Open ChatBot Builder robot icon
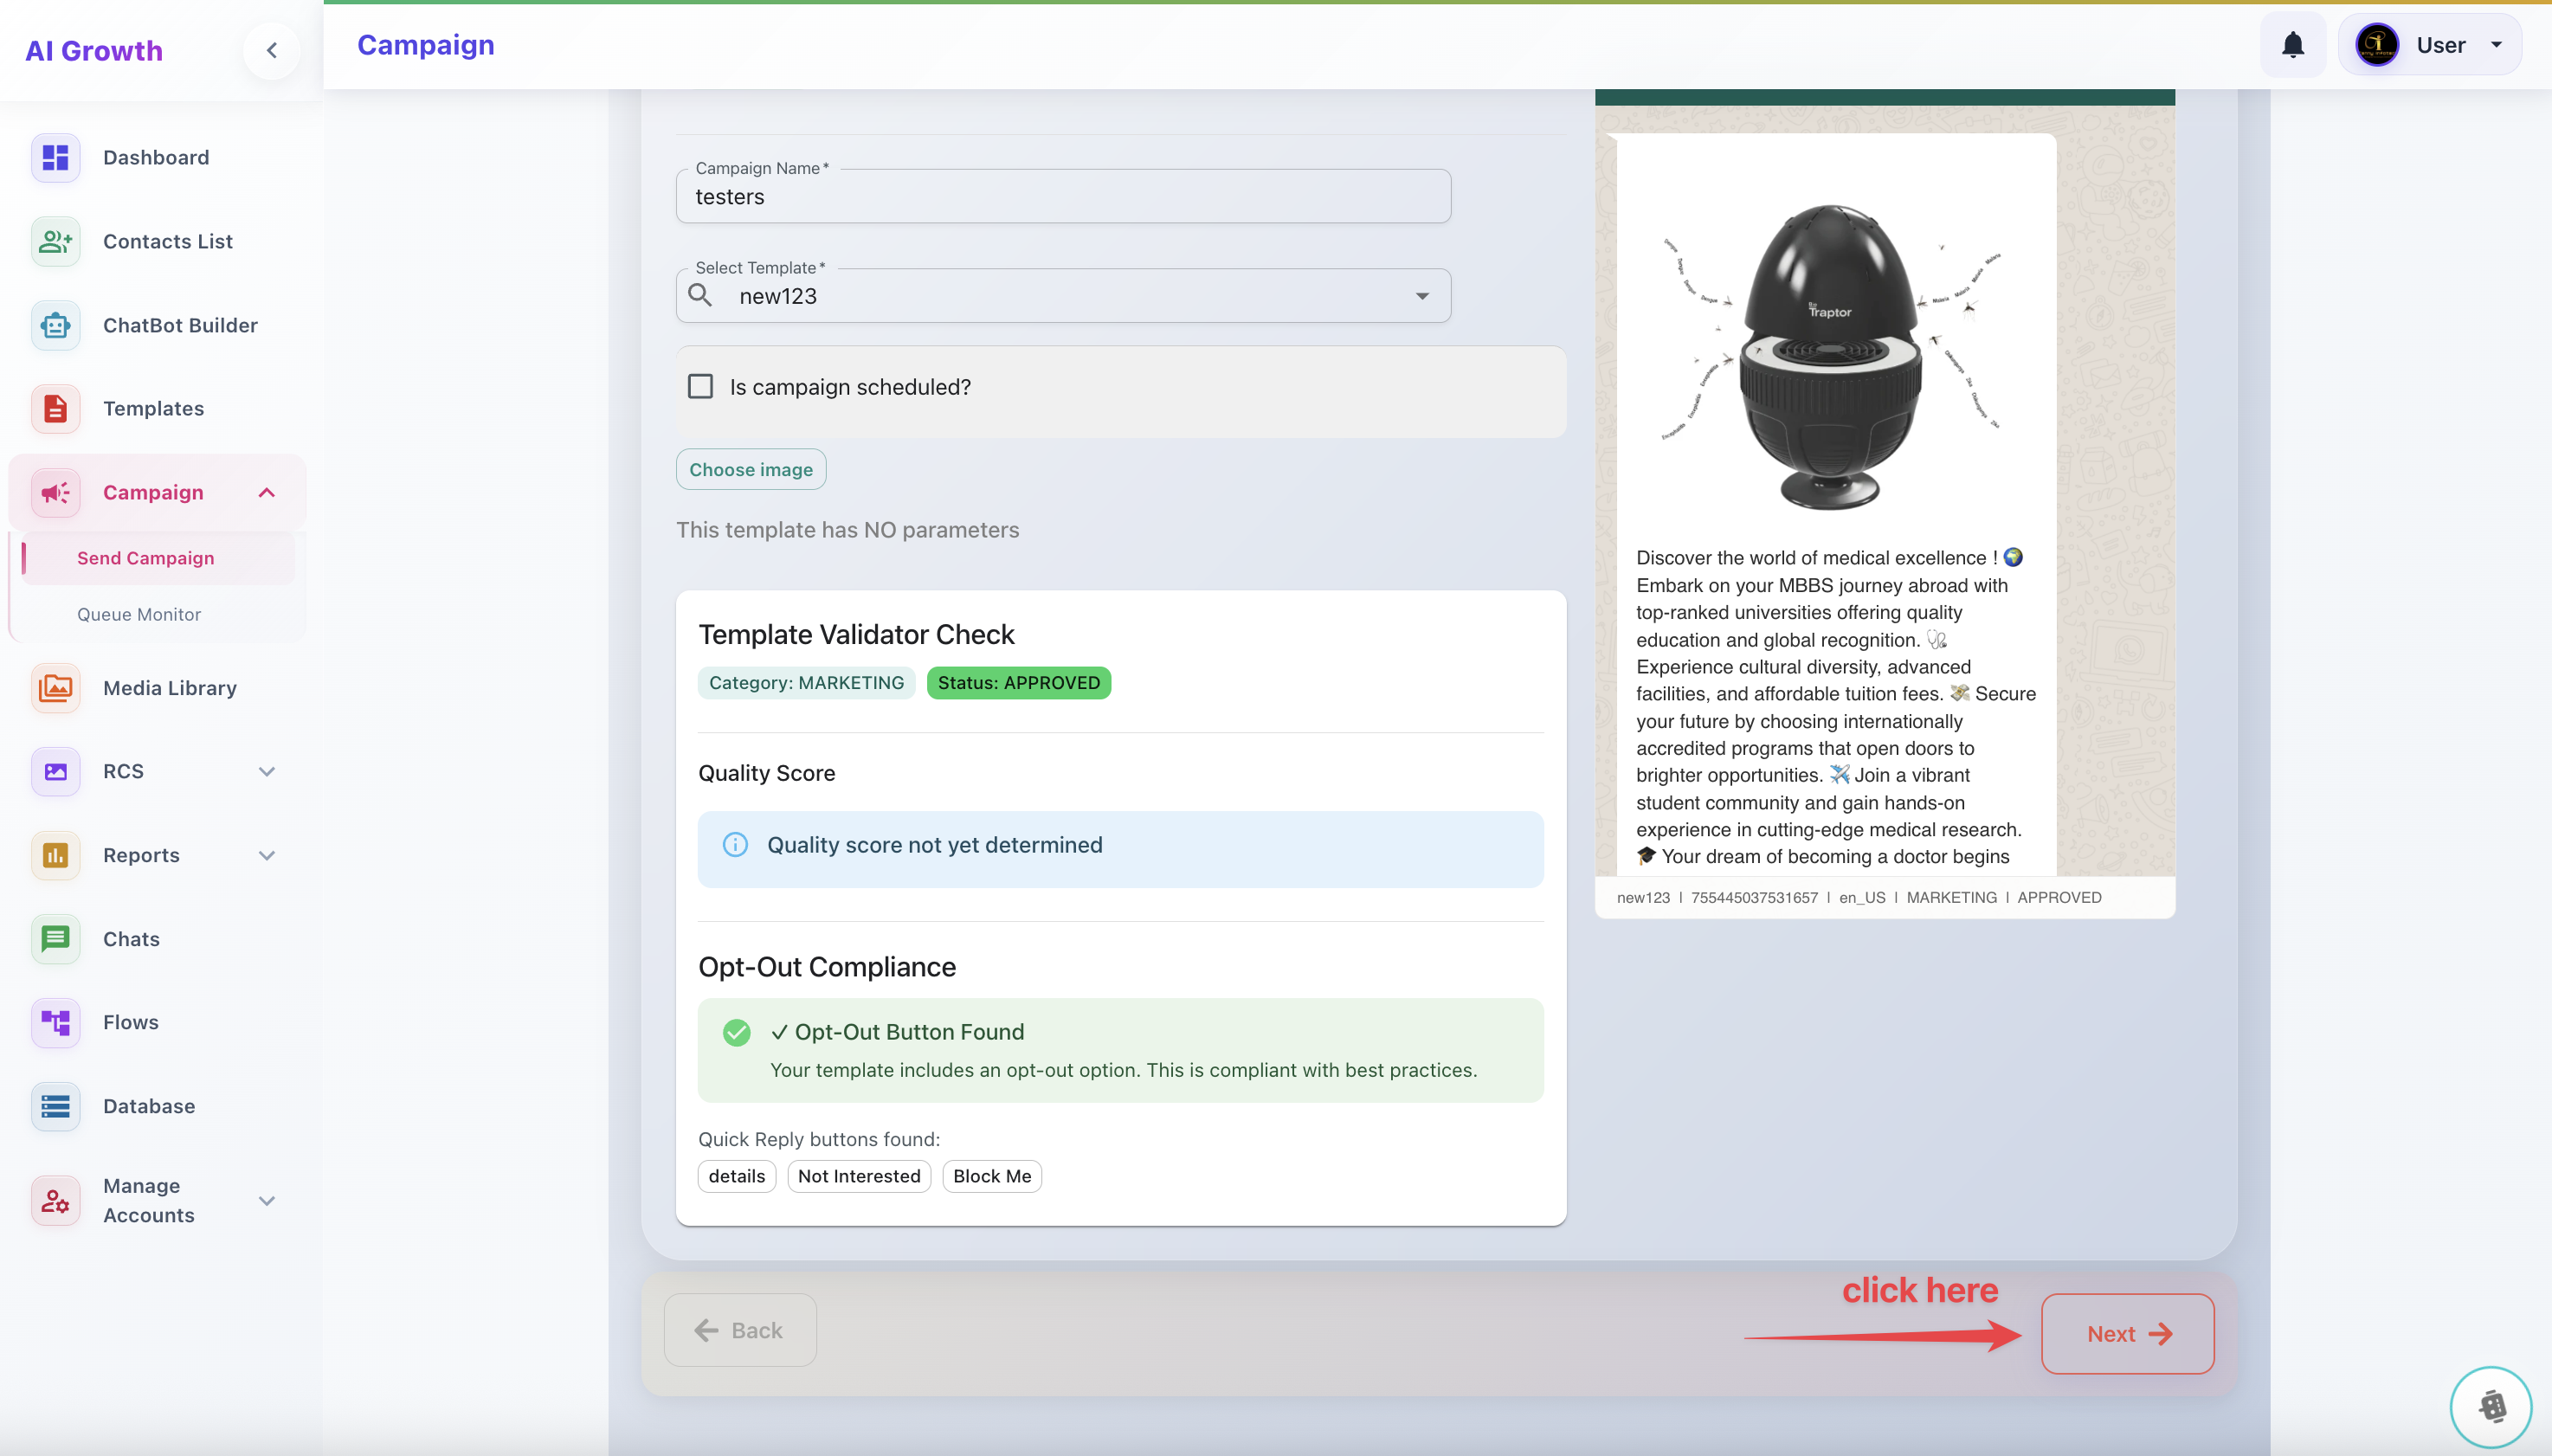The height and width of the screenshot is (1456, 2552). click(55, 325)
